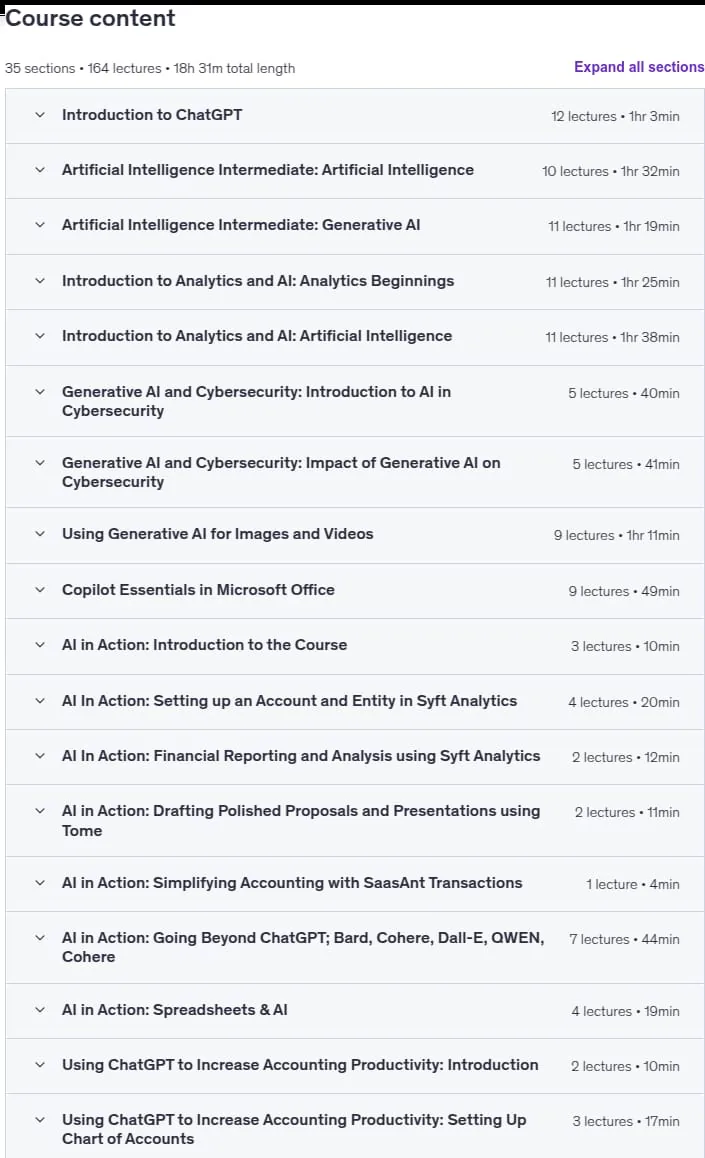Open chevron beside Setting Up Chart of Accounts
705x1158 pixels.
[x=40, y=1120]
